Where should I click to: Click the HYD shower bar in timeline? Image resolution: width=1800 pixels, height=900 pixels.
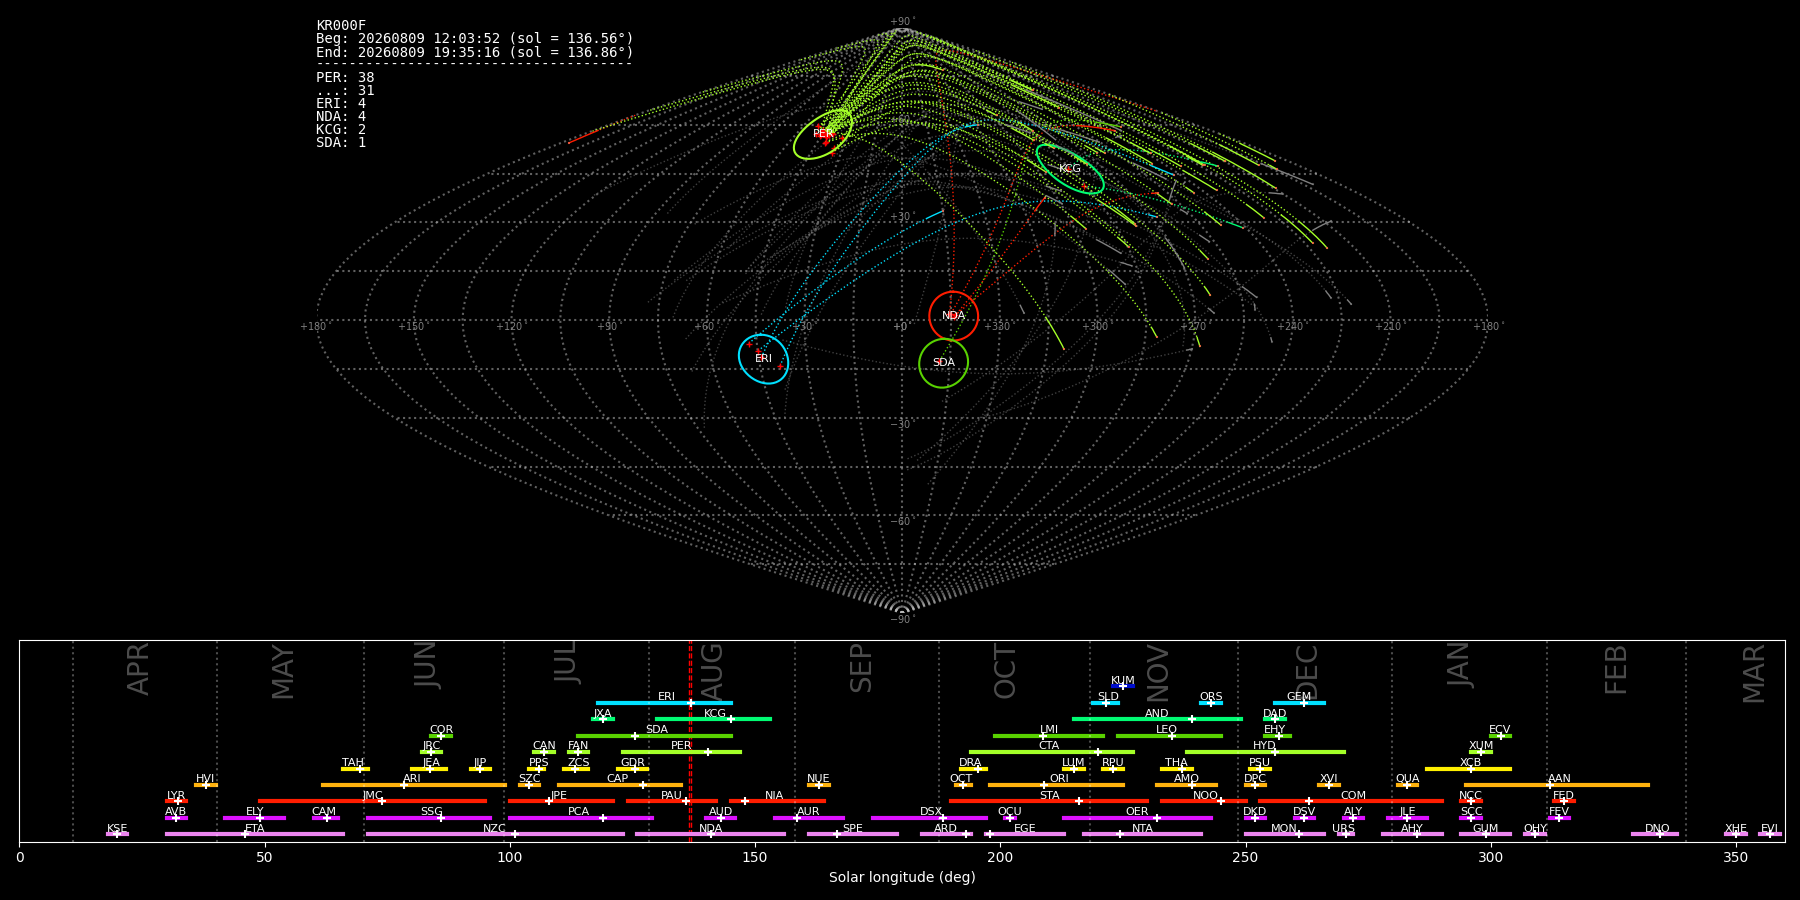tap(1265, 752)
